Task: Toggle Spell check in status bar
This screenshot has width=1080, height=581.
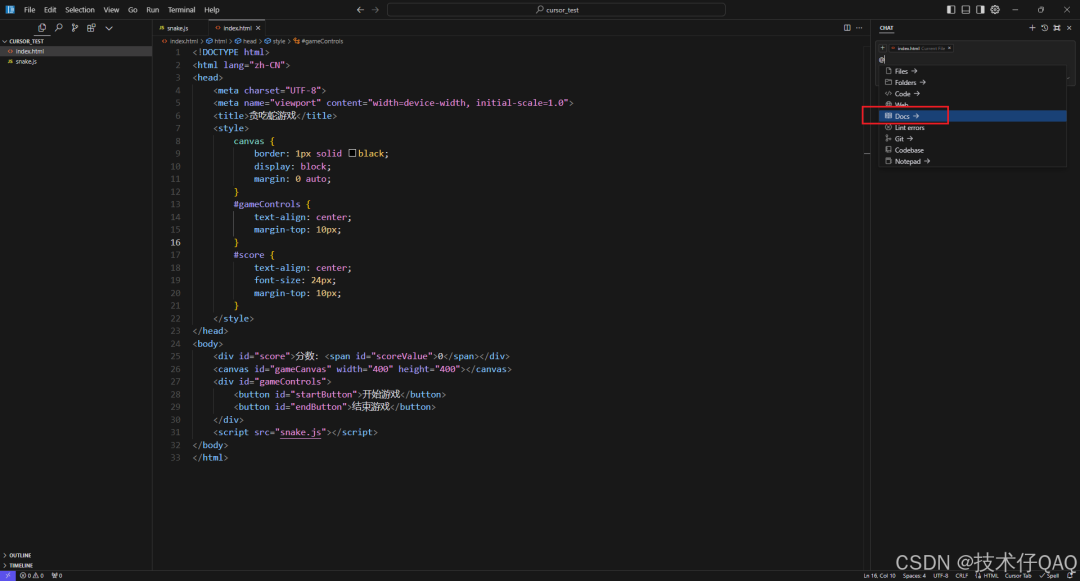Action: [x=1050, y=575]
